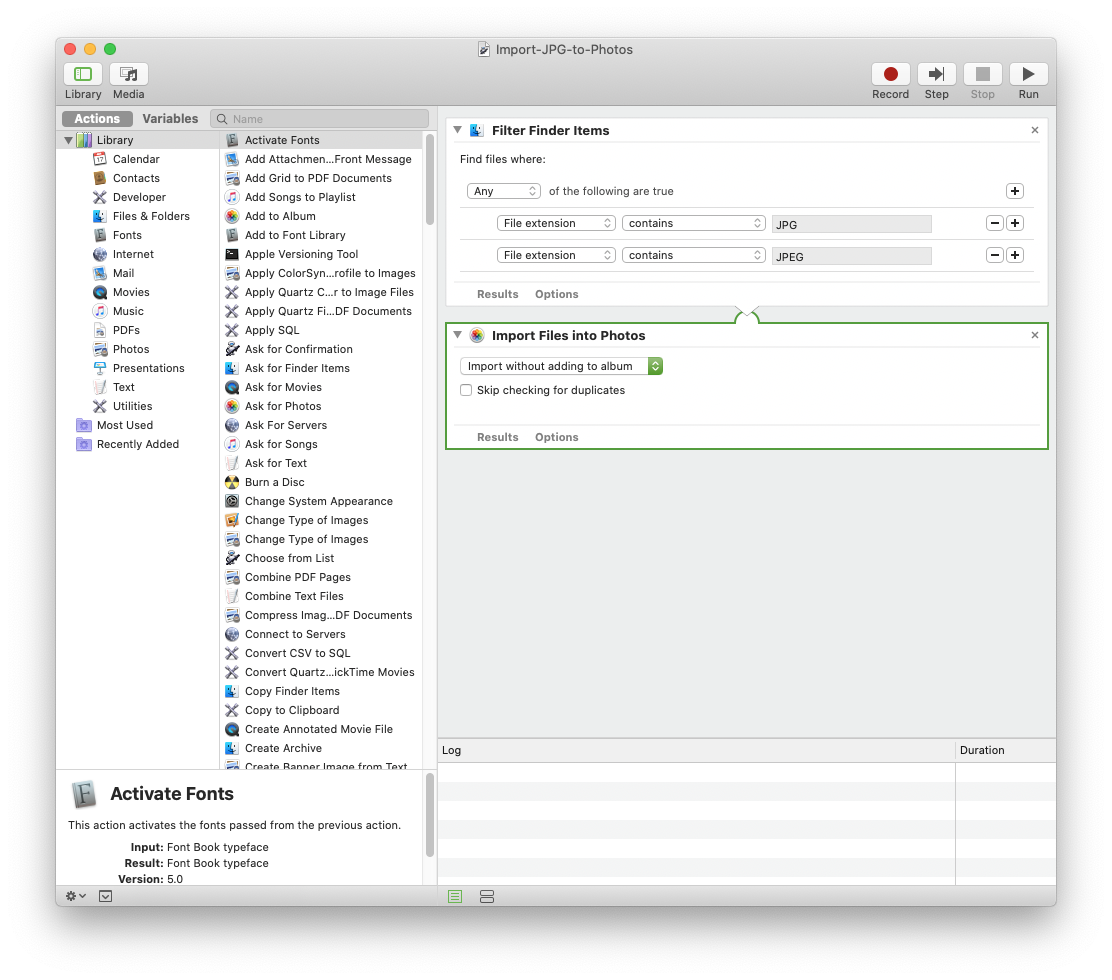Collapse the Import Files into Photos action
The width and height of the screenshot is (1112, 980).
point(457,335)
